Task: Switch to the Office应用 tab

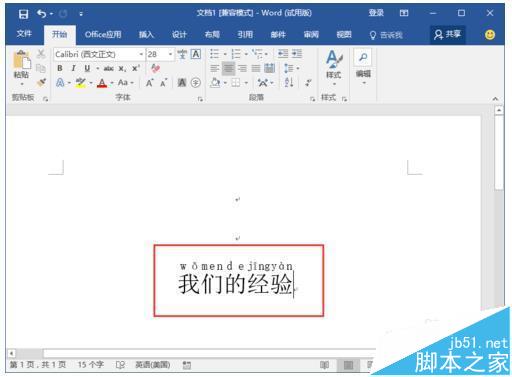Action: pos(103,34)
